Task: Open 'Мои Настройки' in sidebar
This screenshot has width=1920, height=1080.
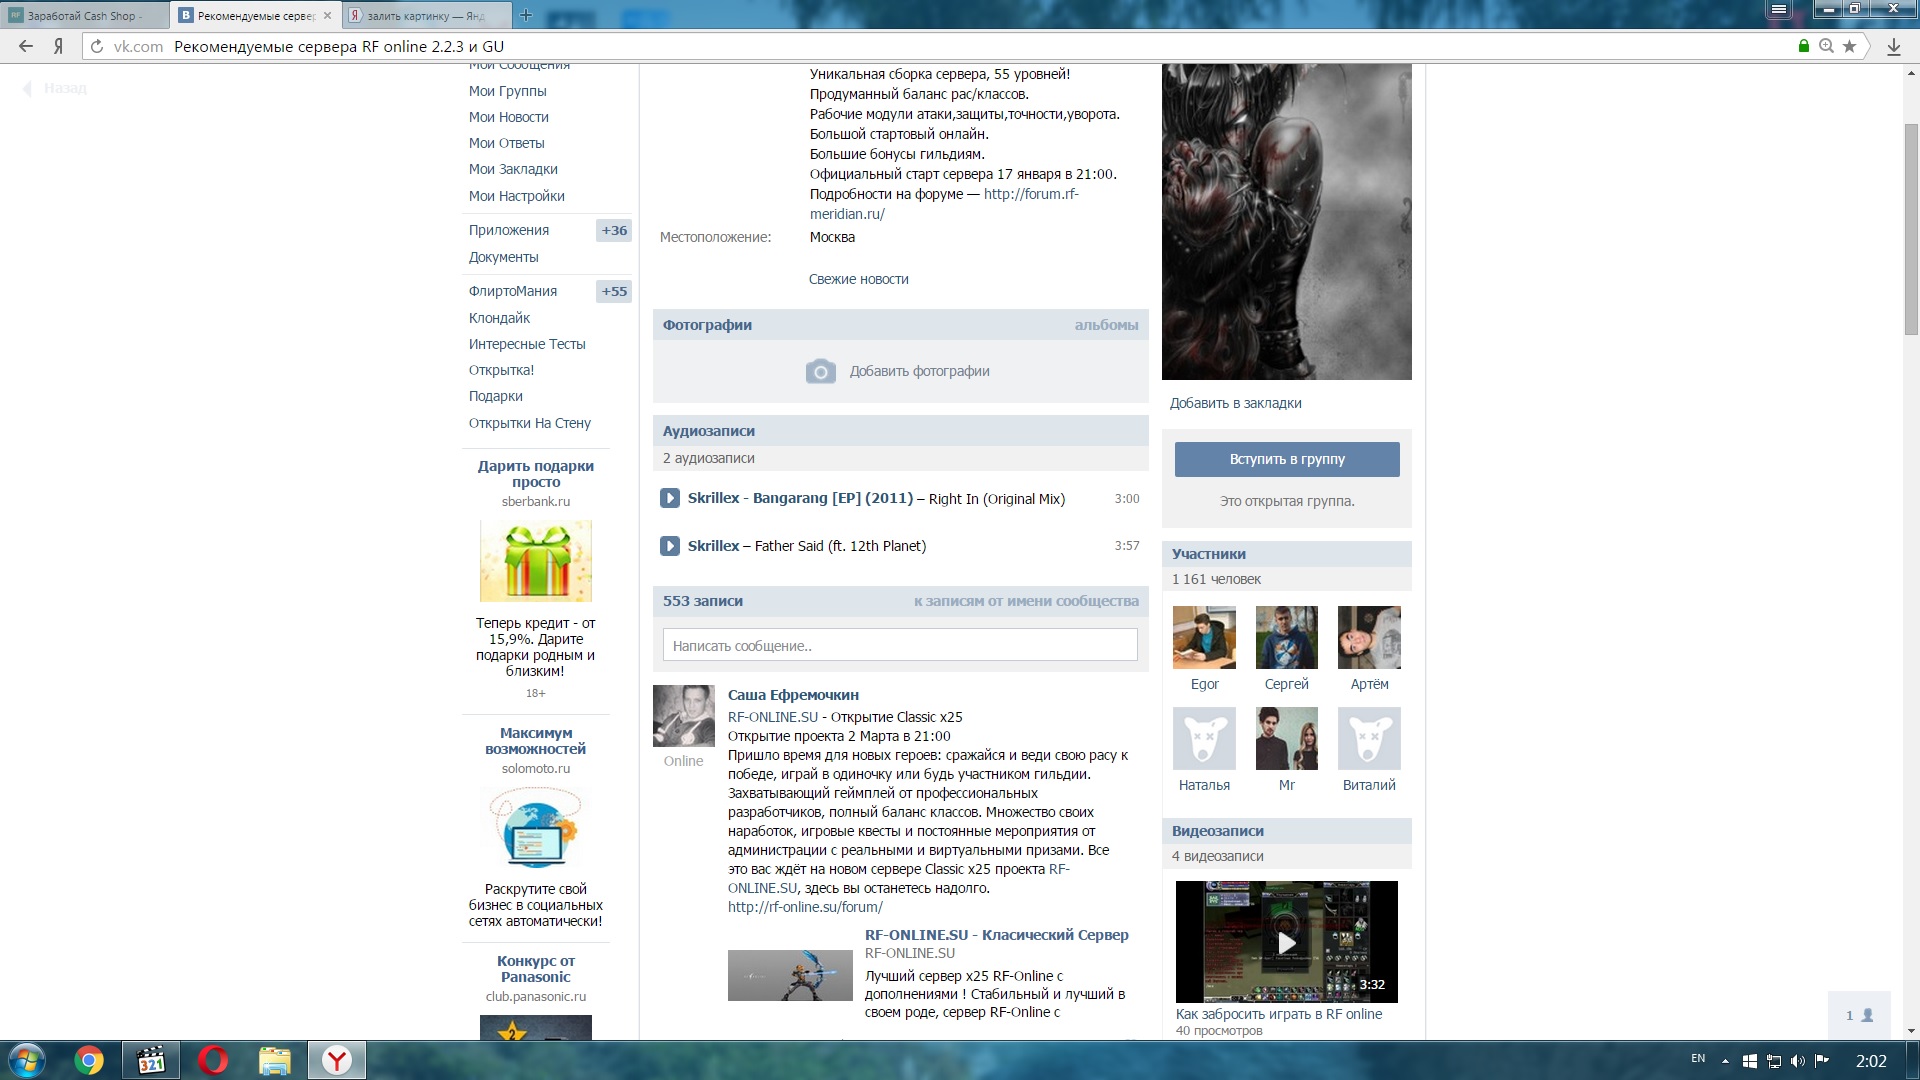Action: (x=516, y=196)
